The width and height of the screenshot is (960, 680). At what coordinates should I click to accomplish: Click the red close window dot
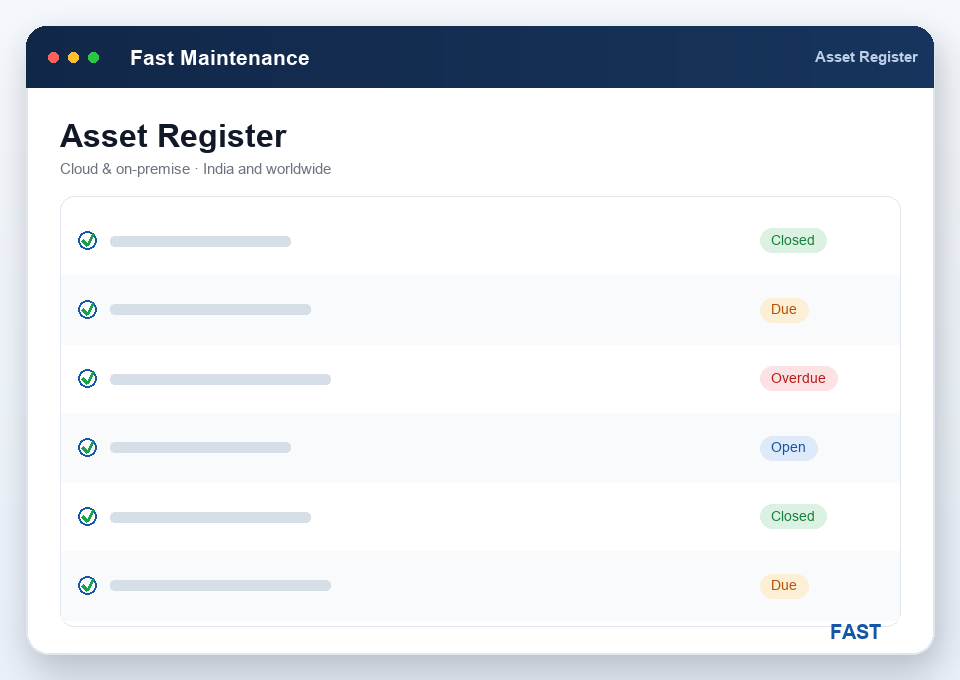pyautogui.click(x=53, y=58)
